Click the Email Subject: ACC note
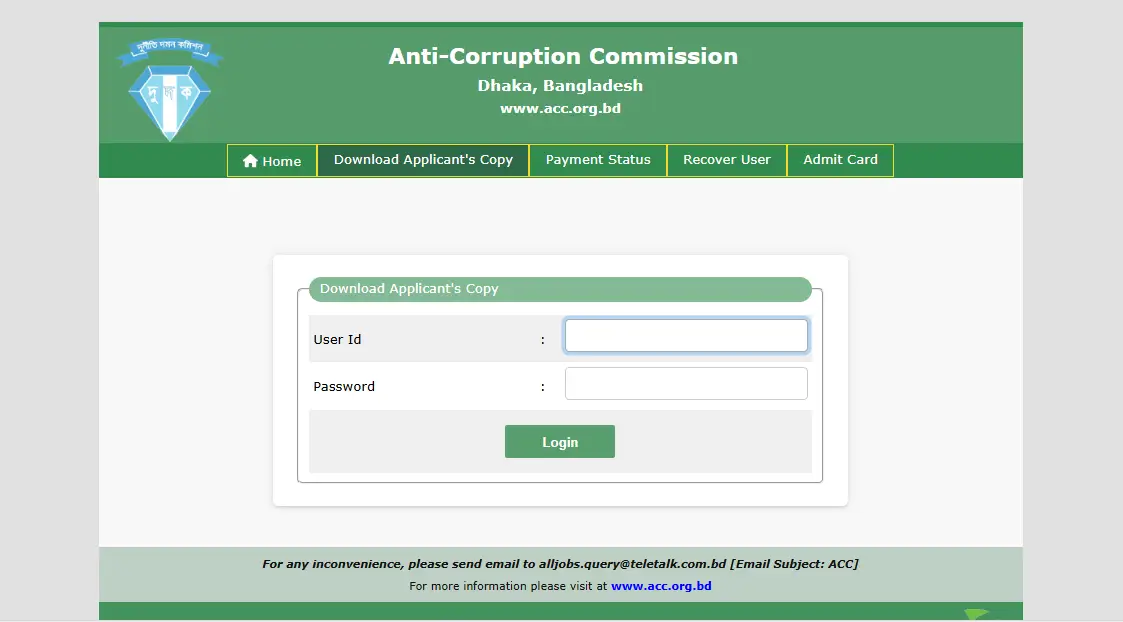The width and height of the screenshot is (1123, 622). 794,564
